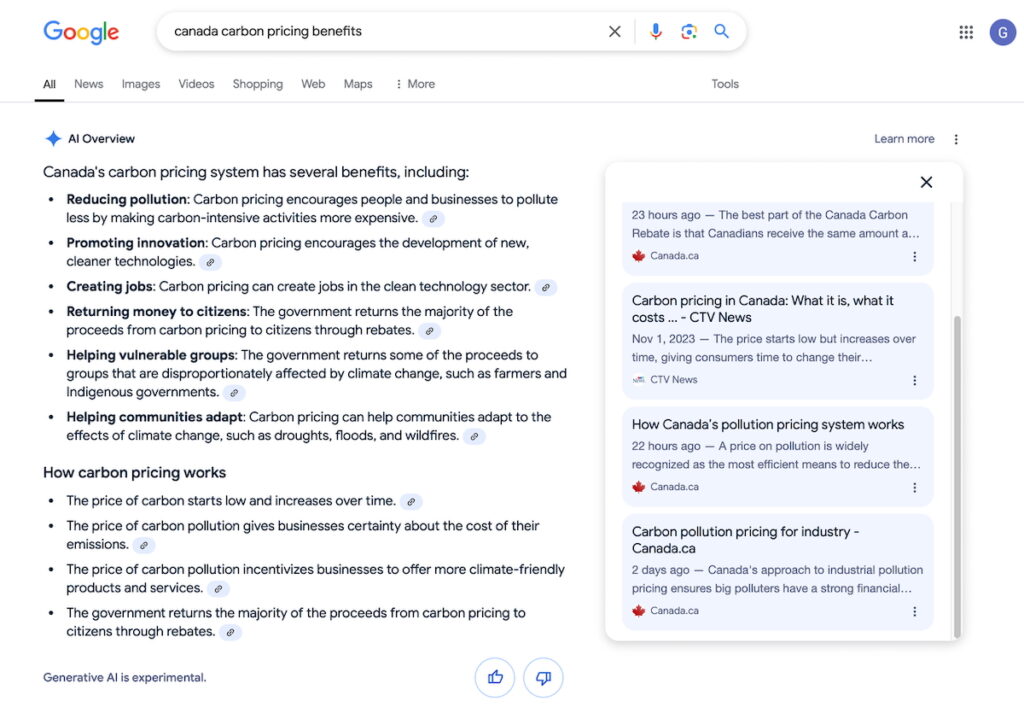
Task: Click the magnifier search icon
Action: 721,32
